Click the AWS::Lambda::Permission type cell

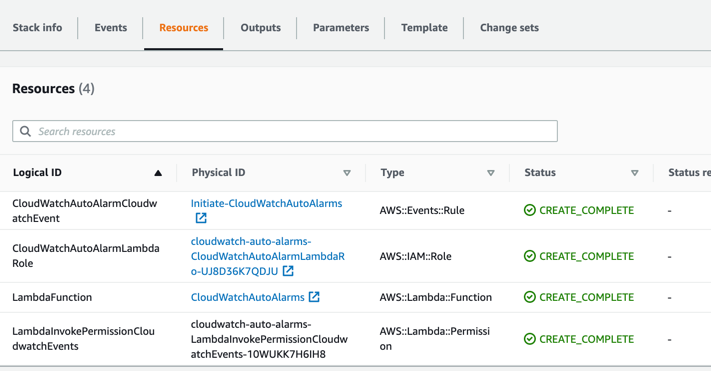pos(435,338)
